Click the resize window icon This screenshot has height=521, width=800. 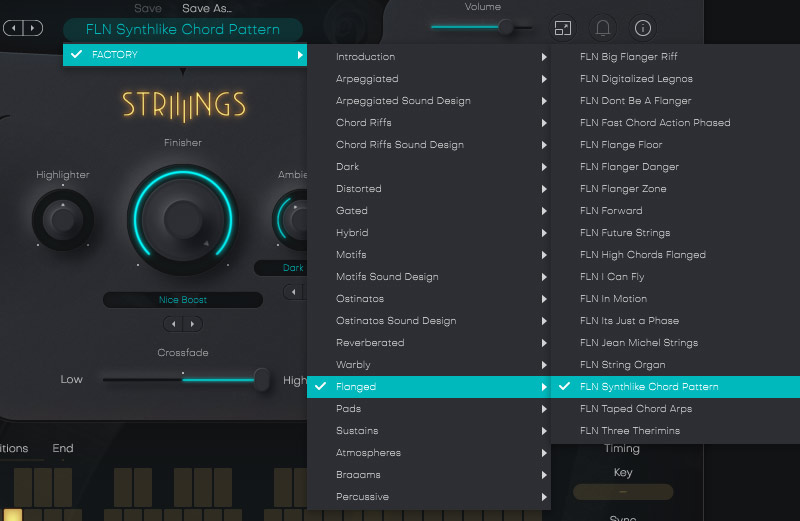[563, 28]
